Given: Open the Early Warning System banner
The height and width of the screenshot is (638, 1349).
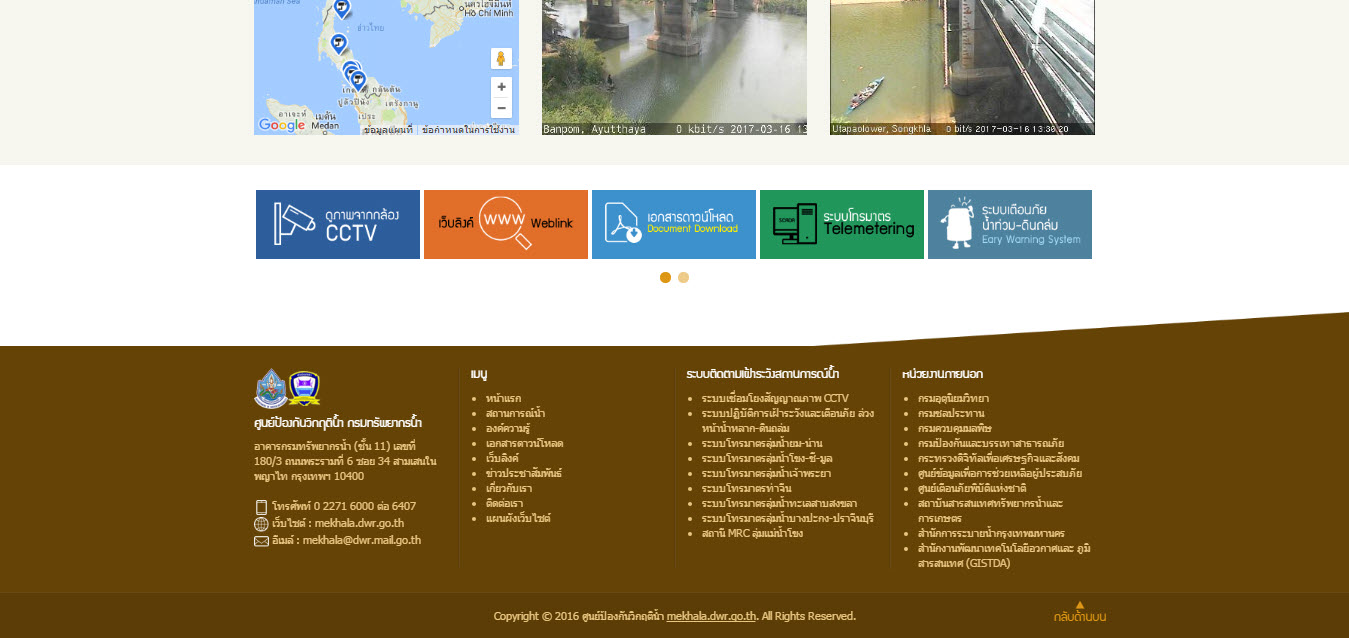Looking at the screenshot, I should [x=1010, y=225].
